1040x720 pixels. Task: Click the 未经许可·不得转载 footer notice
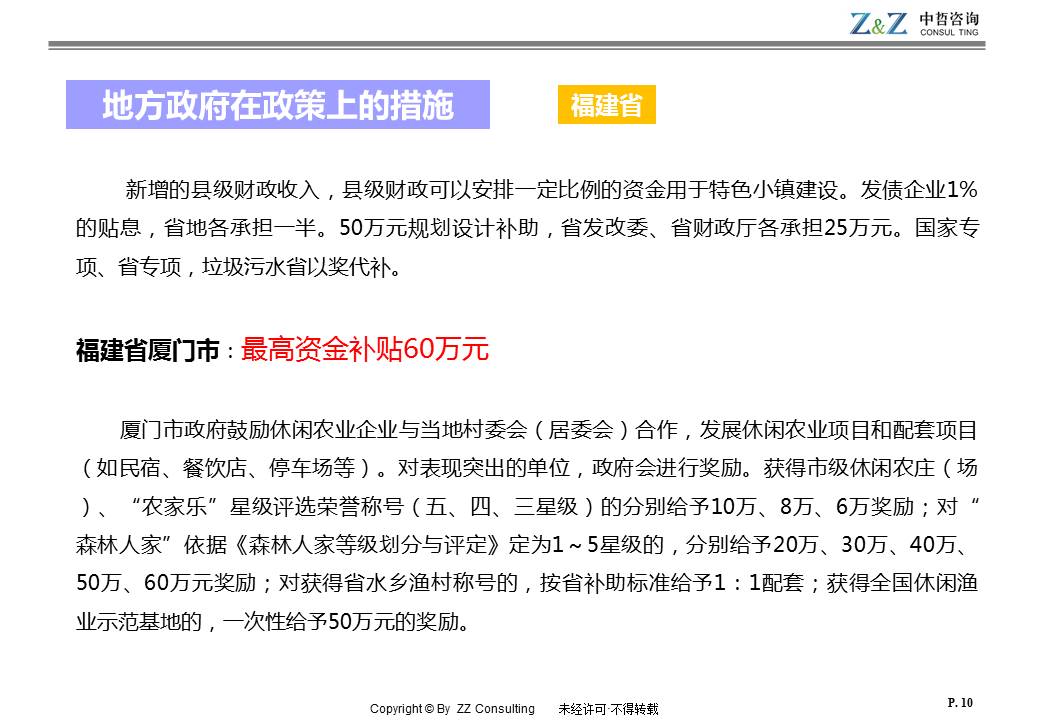(608, 709)
